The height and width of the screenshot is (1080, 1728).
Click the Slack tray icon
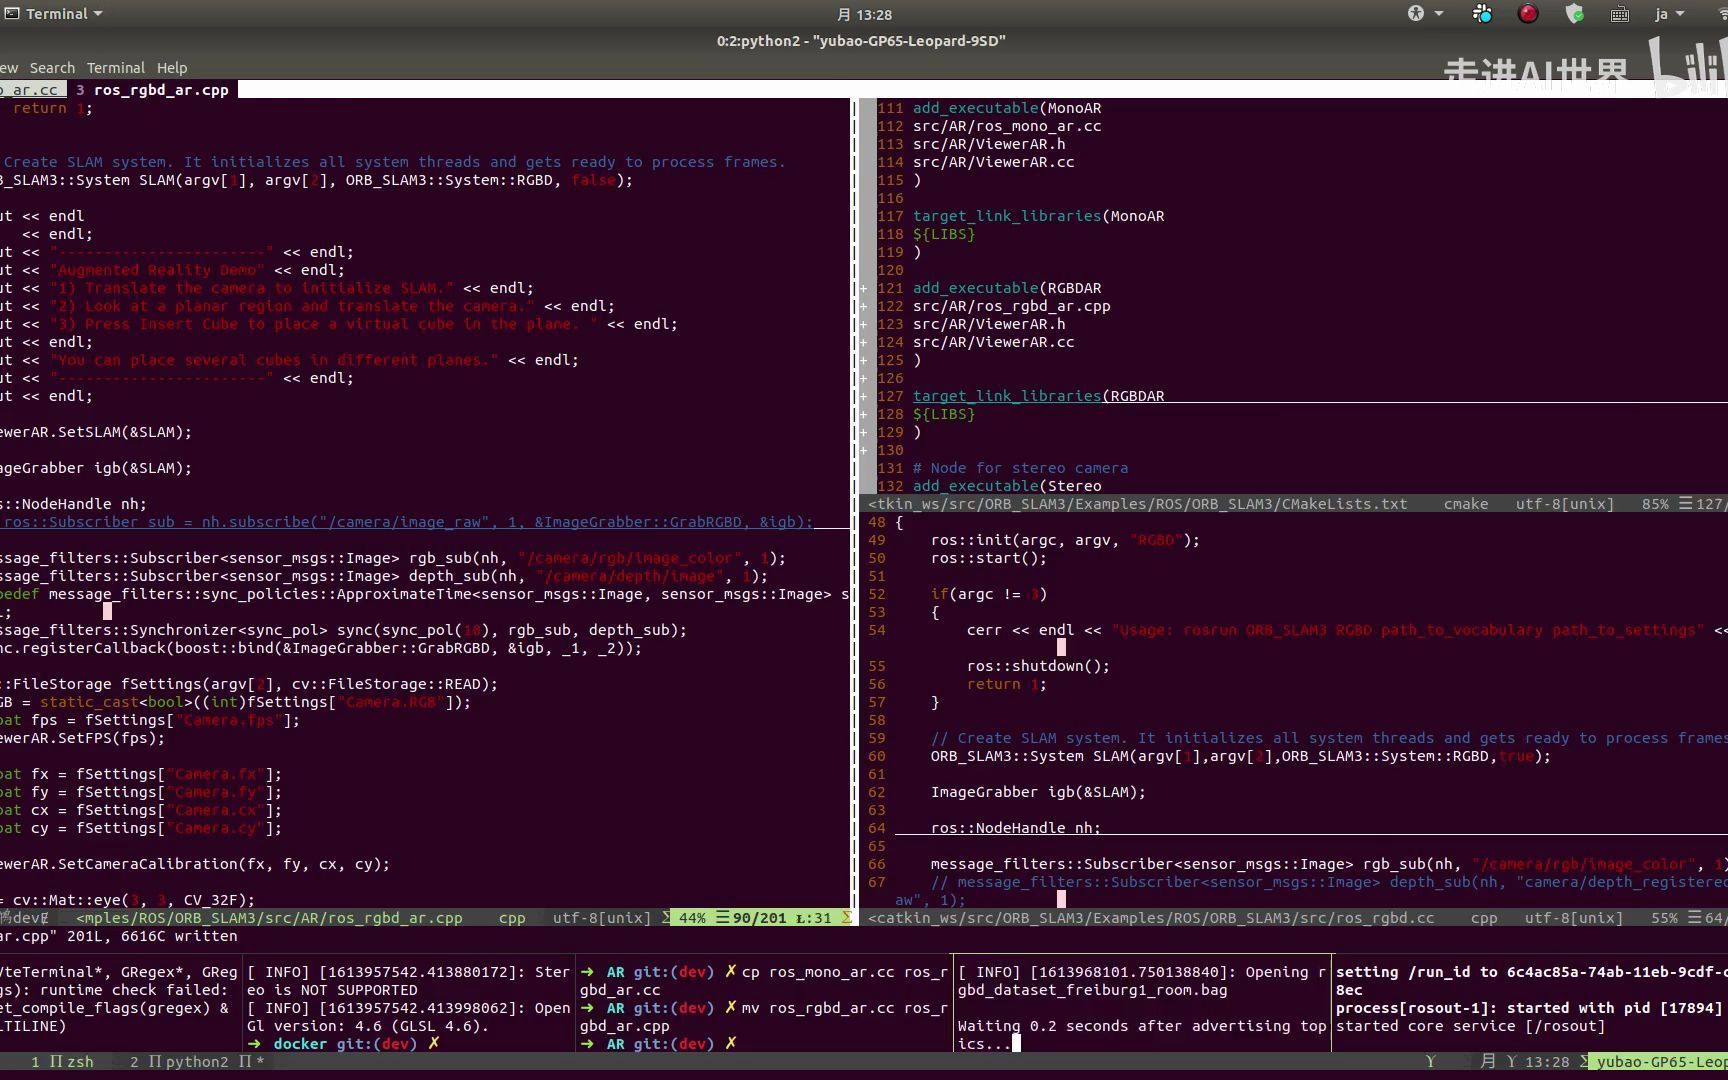tap(1482, 14)
